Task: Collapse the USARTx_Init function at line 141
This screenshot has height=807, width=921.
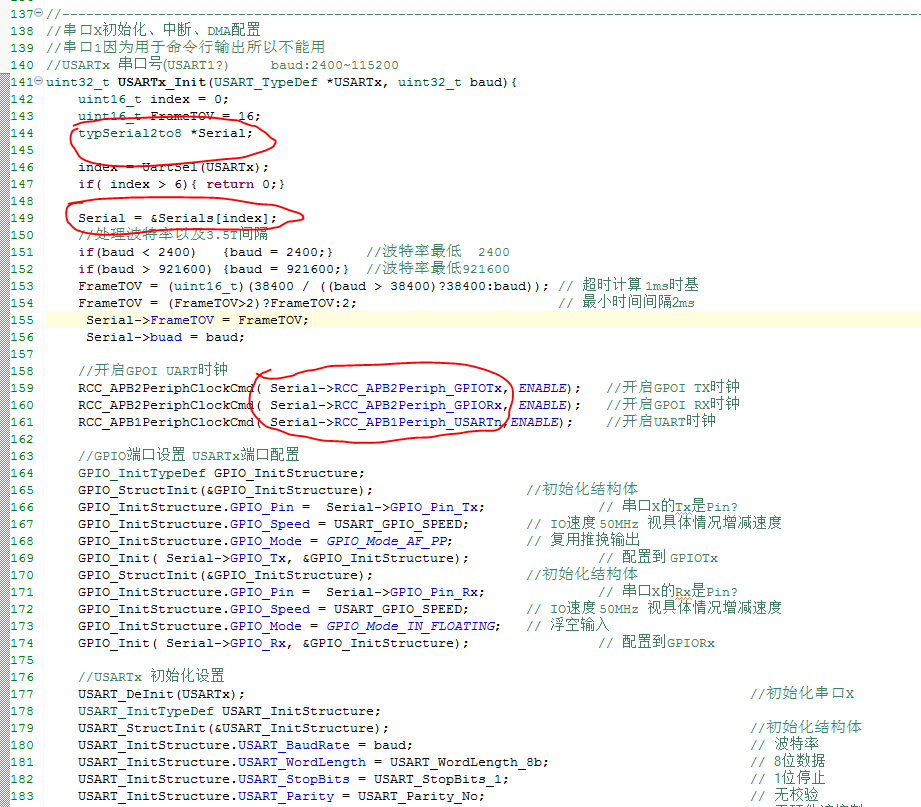Action: pyautogui.click(x=39, y=82)
